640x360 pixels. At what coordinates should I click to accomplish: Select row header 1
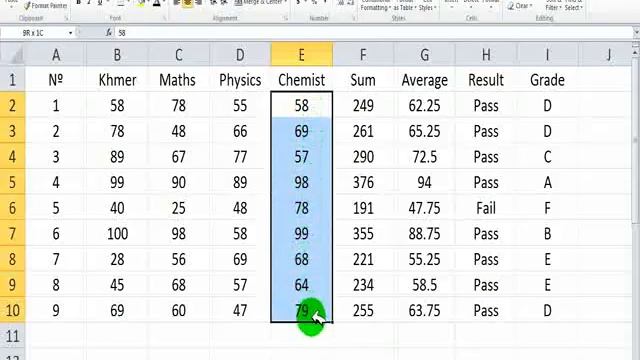coord(12,80)
